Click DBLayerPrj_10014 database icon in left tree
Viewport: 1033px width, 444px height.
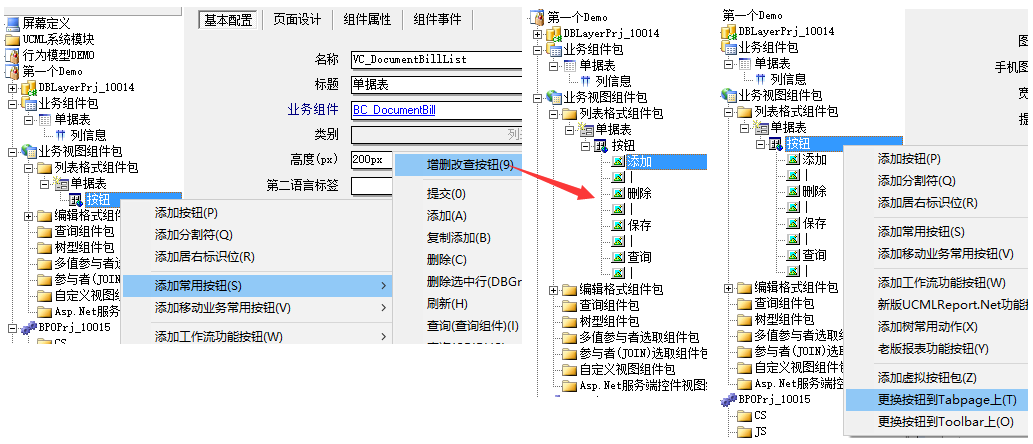click(28, 88)
